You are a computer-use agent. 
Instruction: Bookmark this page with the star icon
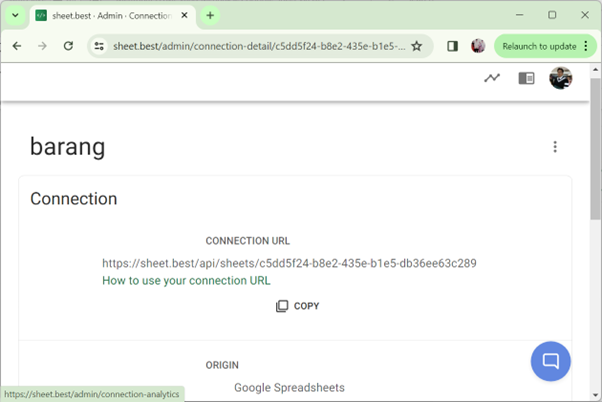click(416, 46)
